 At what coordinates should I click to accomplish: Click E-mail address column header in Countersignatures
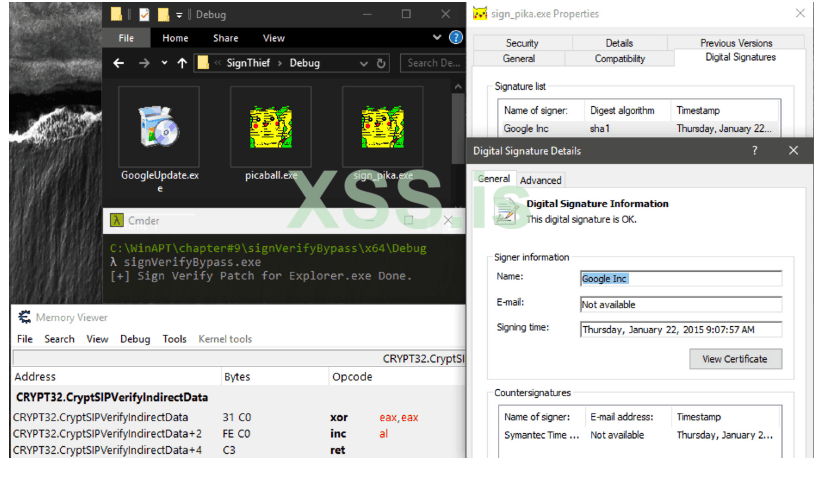coord(627,417)
